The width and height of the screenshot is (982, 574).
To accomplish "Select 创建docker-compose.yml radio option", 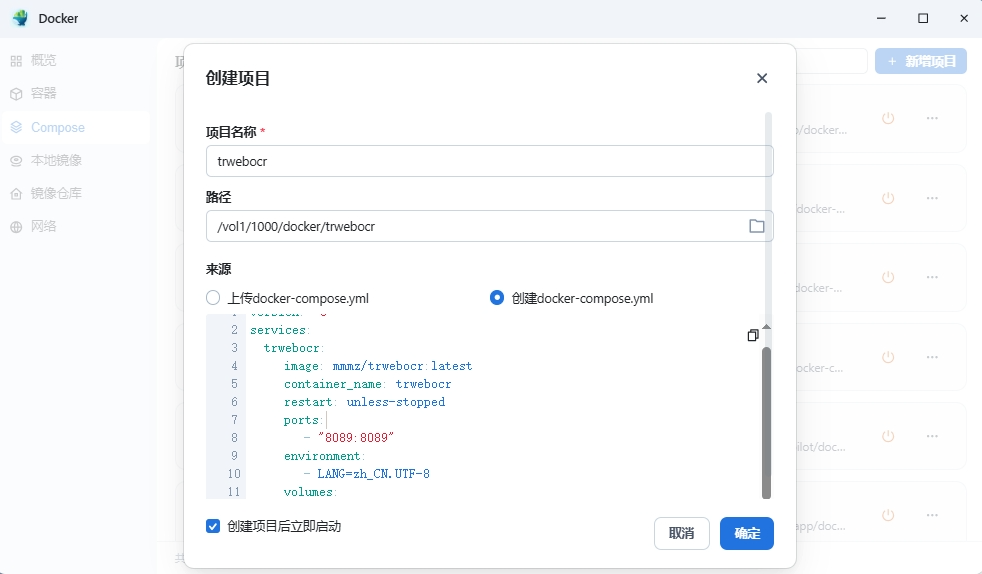I will tap(497, 297).
